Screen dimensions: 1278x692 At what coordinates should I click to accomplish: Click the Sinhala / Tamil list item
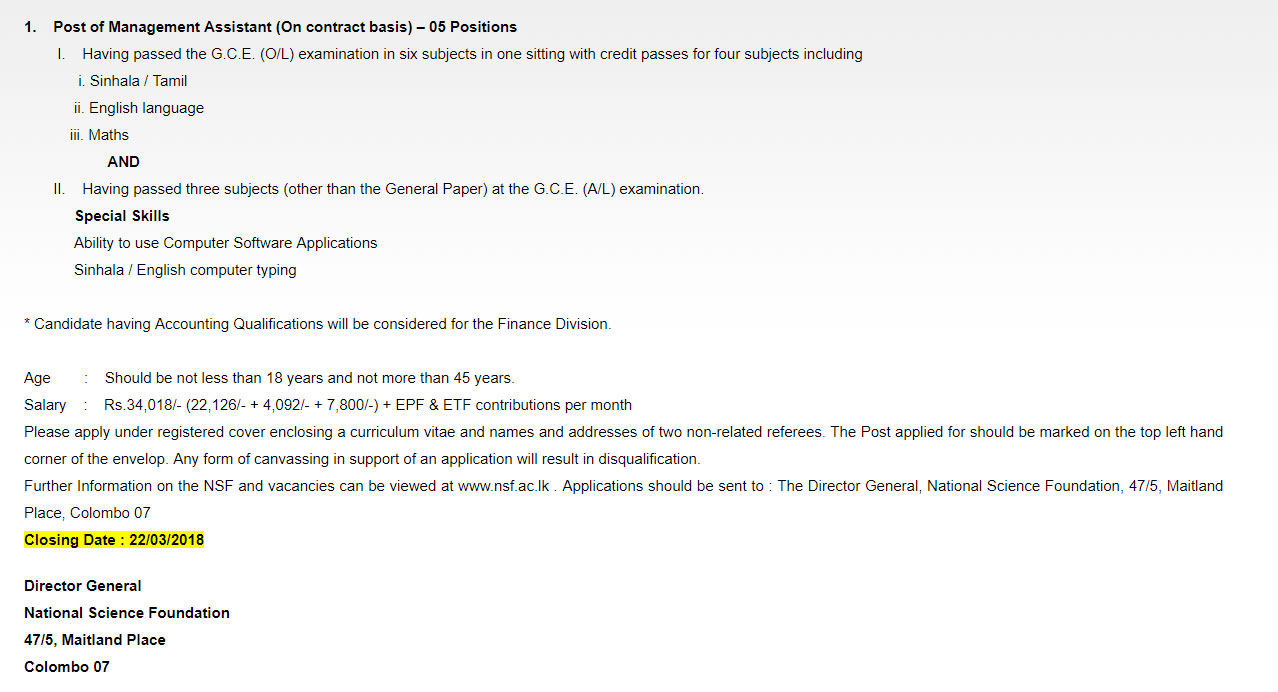coord(132,81)
